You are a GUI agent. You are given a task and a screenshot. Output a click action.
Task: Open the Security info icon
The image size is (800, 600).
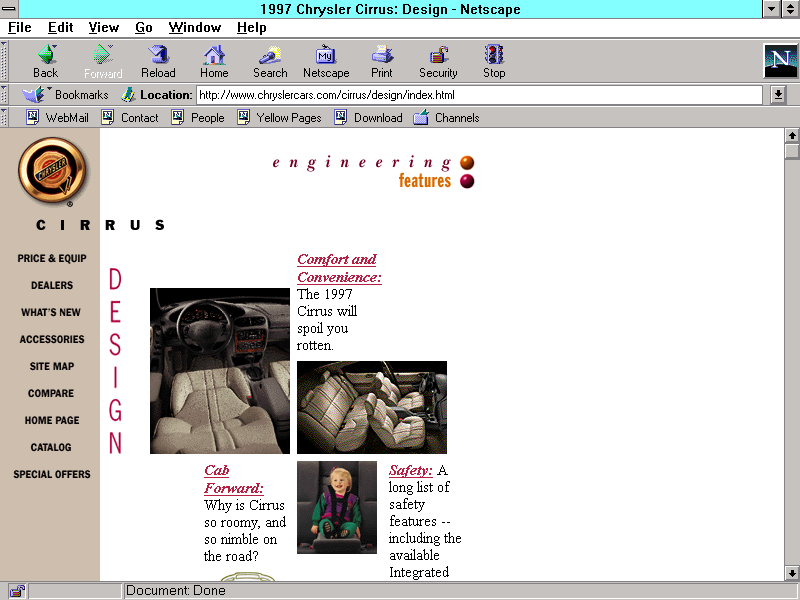(x=438, y=55)
